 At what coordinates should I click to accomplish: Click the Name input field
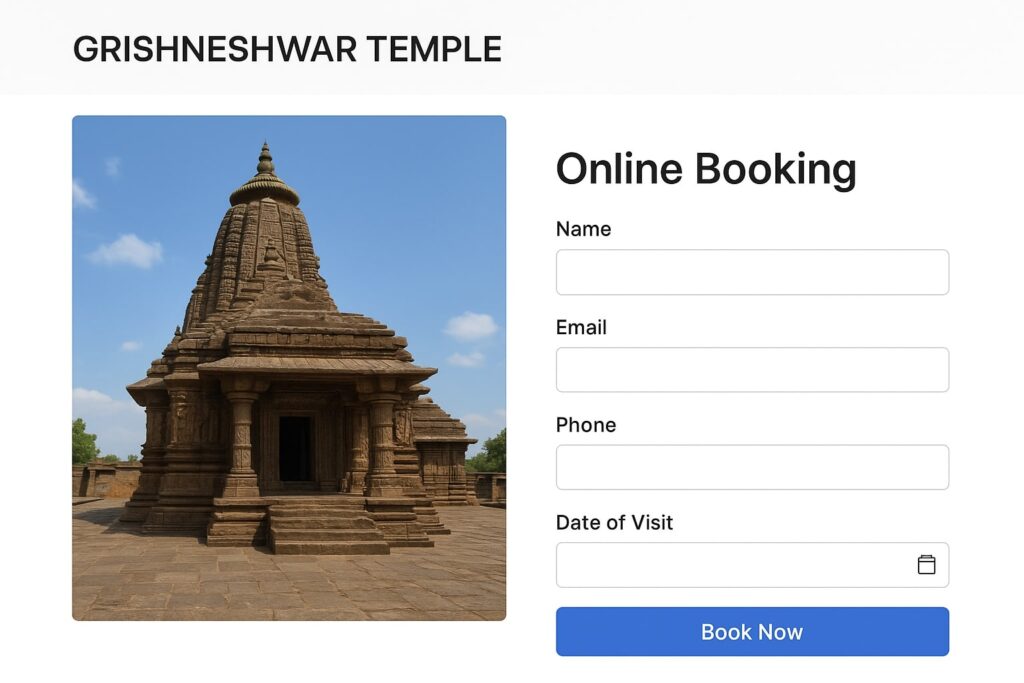[752, 272]
